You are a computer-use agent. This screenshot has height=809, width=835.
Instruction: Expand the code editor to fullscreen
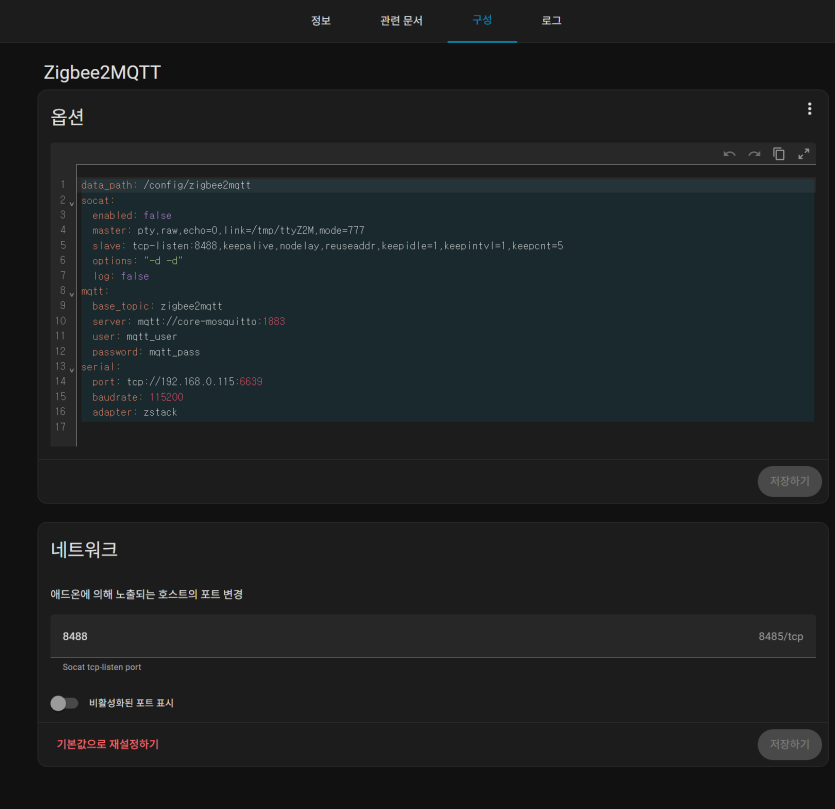(x=804, y=154)
